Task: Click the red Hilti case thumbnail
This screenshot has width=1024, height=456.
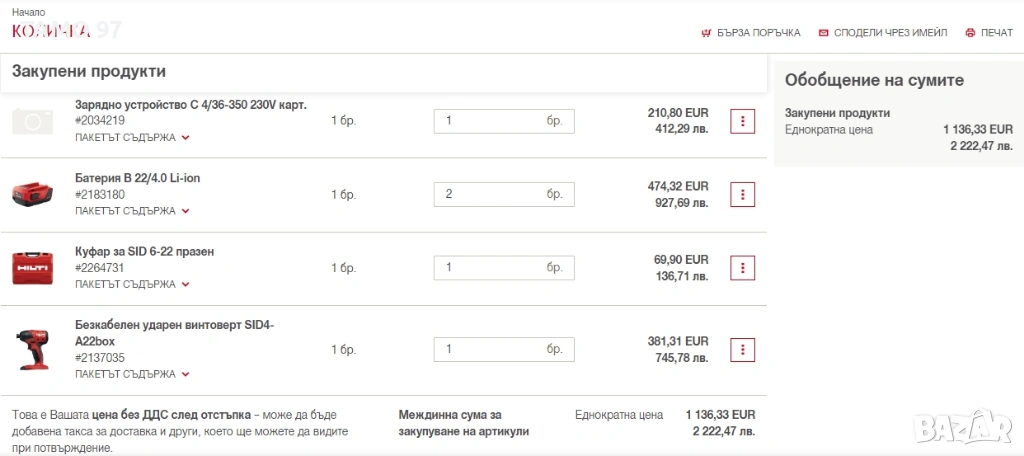Action: click(x=32, y=267)
